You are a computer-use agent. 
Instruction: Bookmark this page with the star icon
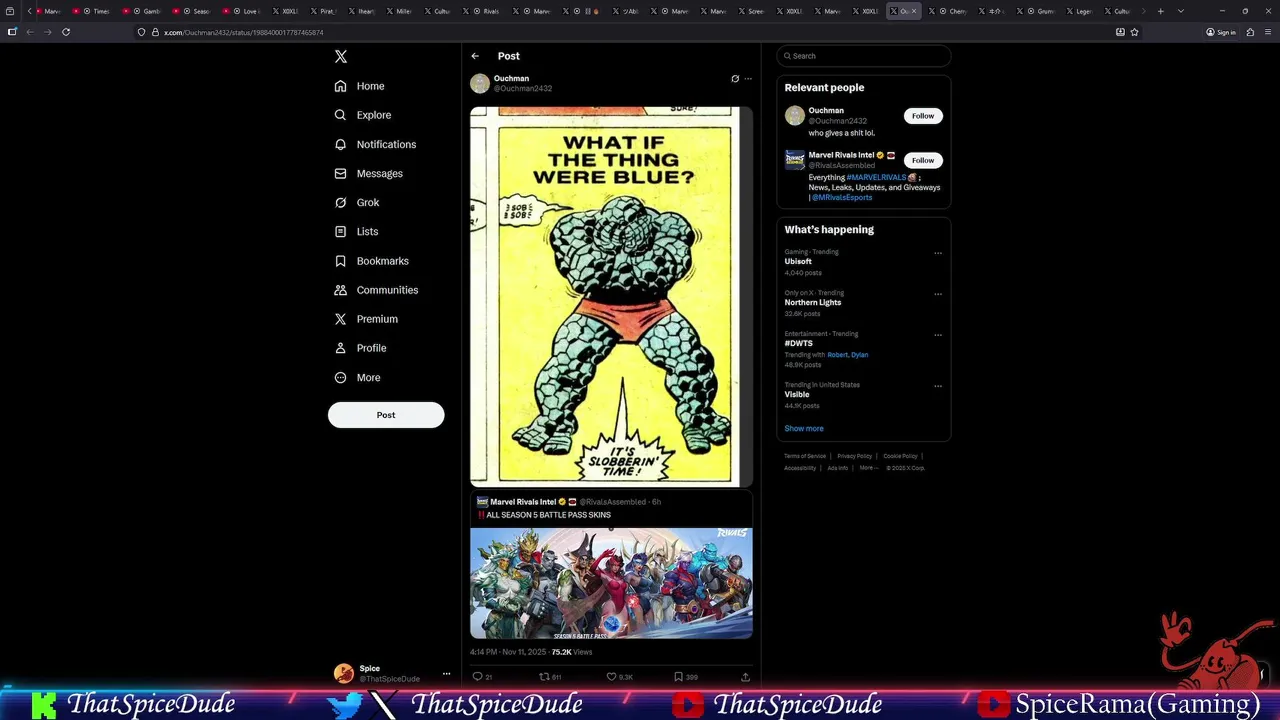pyautogui.click(x=1134, y=32)
